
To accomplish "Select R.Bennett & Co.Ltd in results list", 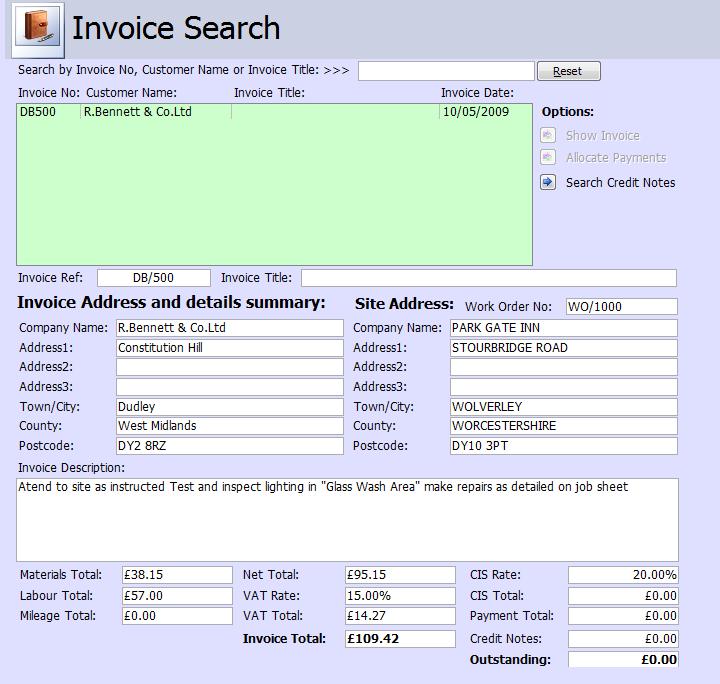I will (x=137, y=112).
